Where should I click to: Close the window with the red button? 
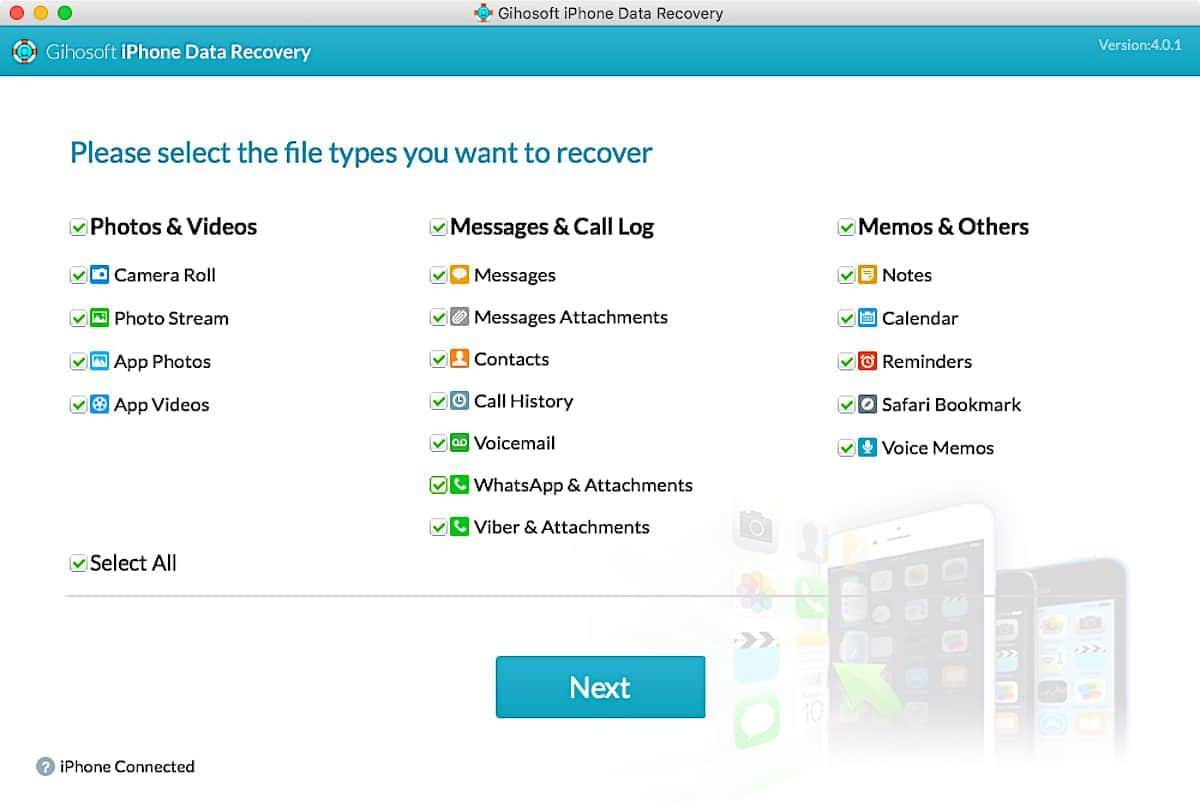pyautogui.click(x=16, y=13)
